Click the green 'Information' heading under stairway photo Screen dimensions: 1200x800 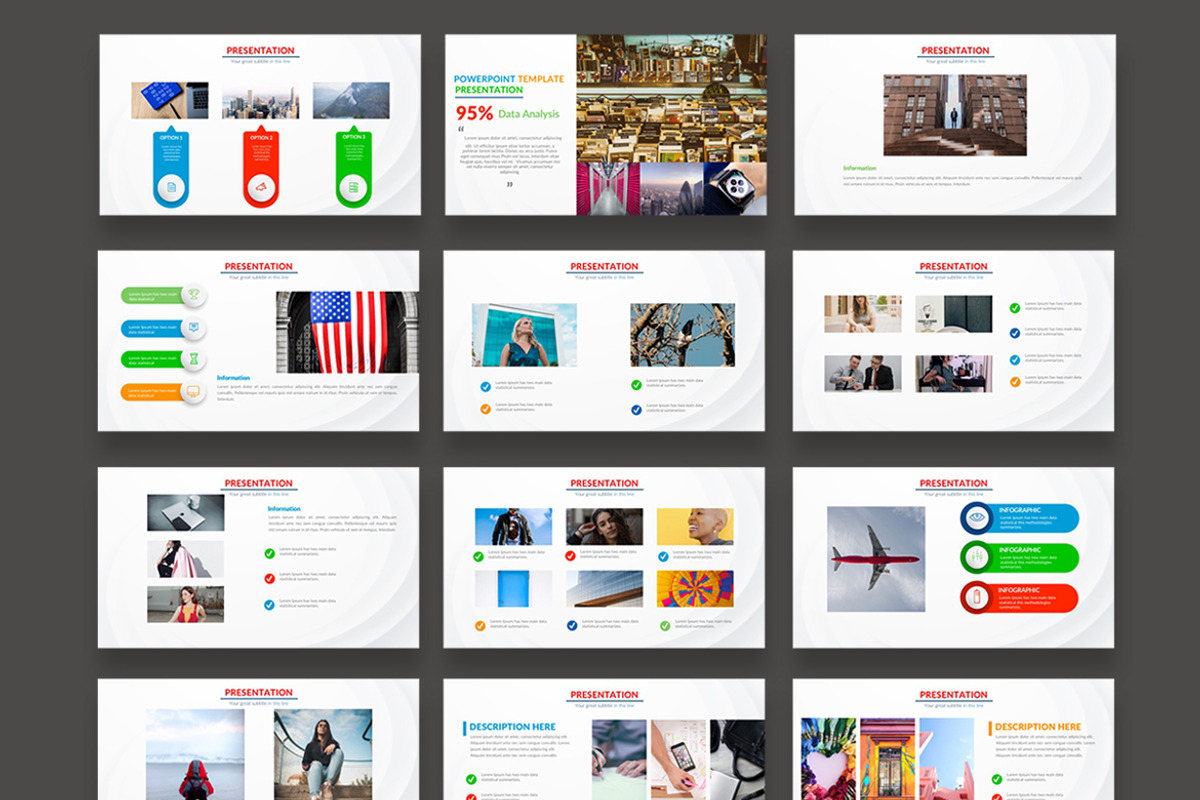click(859, 168)
